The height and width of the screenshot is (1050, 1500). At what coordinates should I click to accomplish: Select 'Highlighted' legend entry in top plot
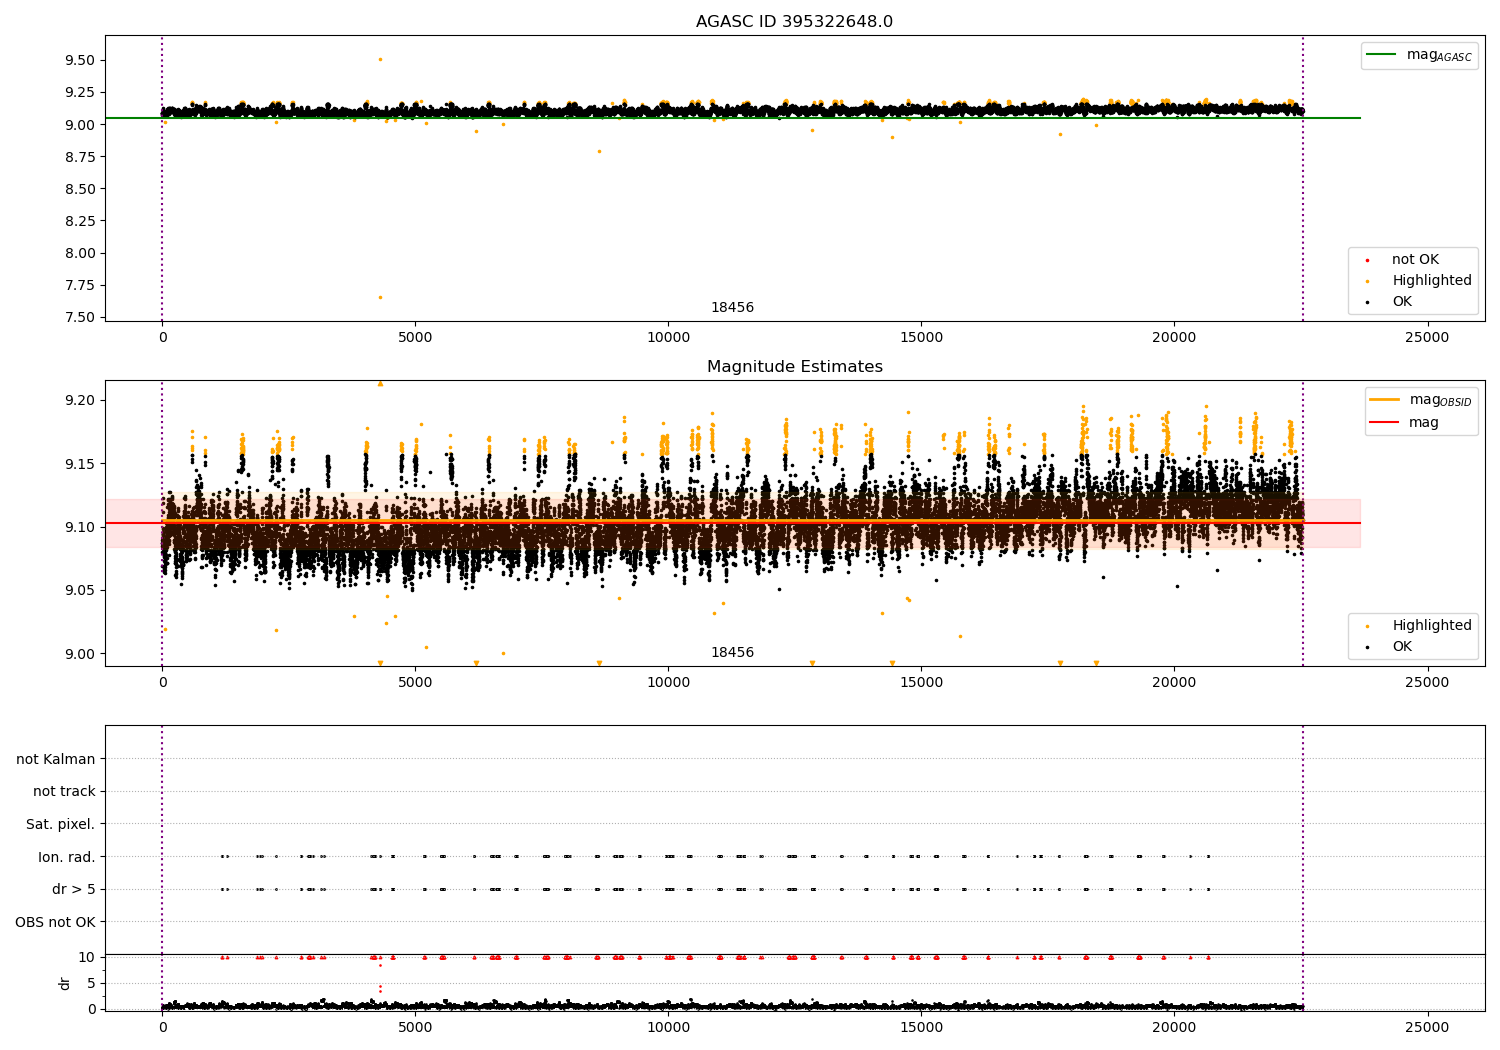(x=1431, y=281)
